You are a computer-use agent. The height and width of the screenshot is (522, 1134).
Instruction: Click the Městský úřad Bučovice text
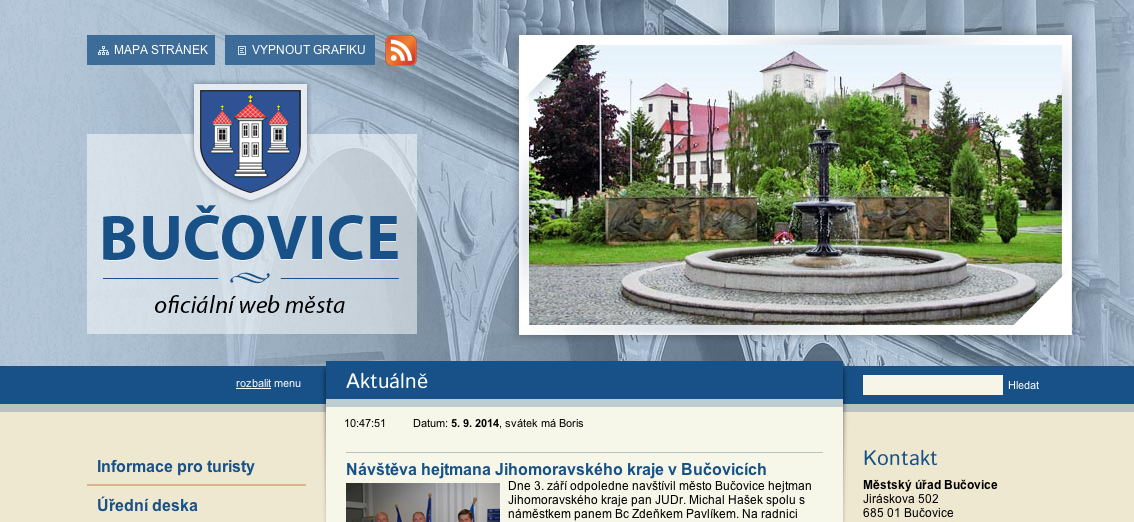[x=930, y=484]
